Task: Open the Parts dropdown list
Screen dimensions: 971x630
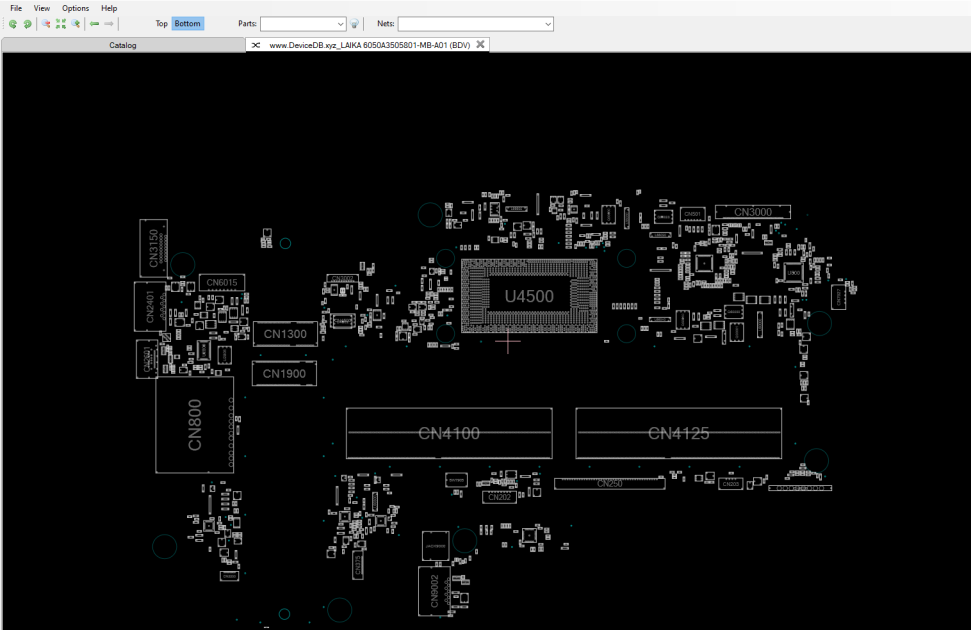Action: [x=303, y=24]
